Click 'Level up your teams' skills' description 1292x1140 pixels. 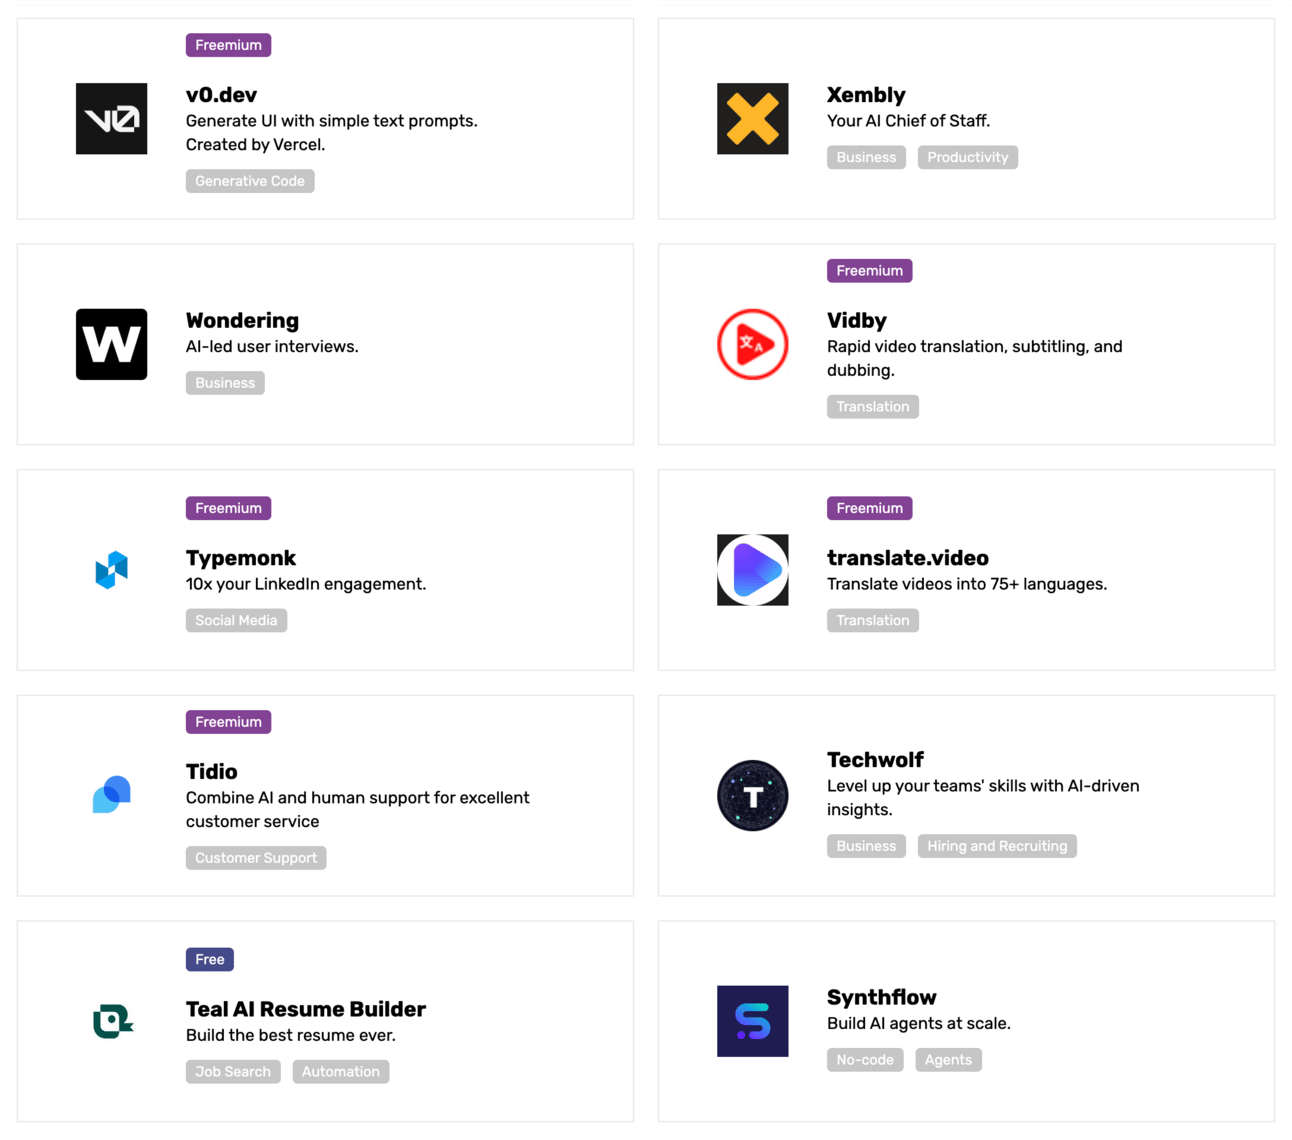[983, 797]
